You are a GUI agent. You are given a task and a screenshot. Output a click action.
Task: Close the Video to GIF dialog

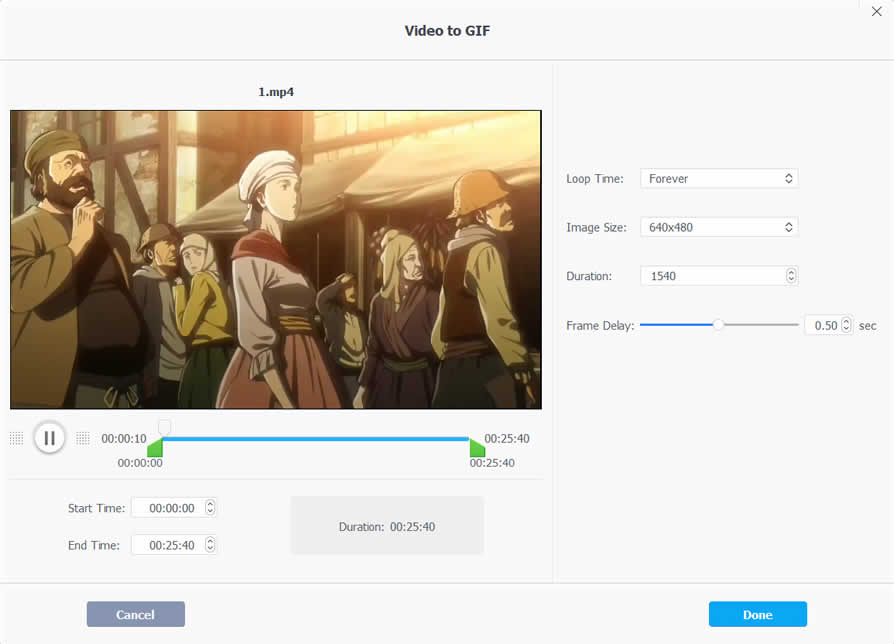coord(877,11)
